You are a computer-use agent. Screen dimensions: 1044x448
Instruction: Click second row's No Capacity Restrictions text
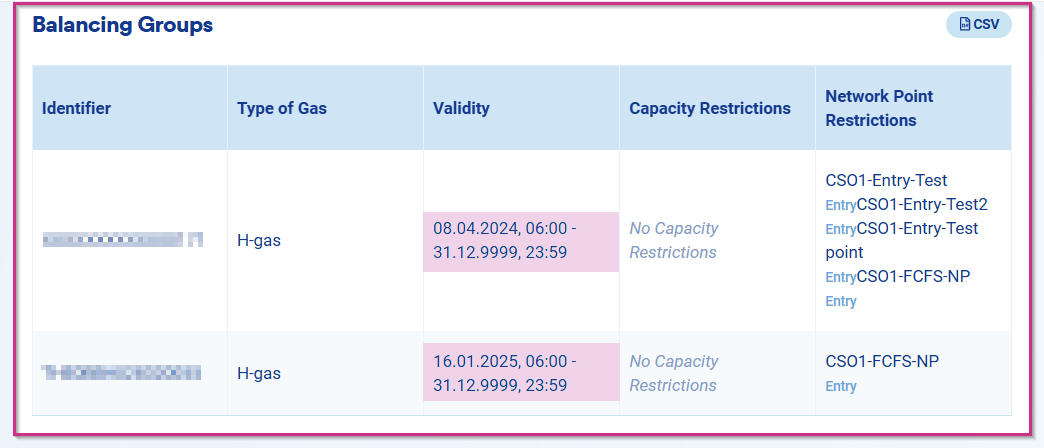pos(673,374)
